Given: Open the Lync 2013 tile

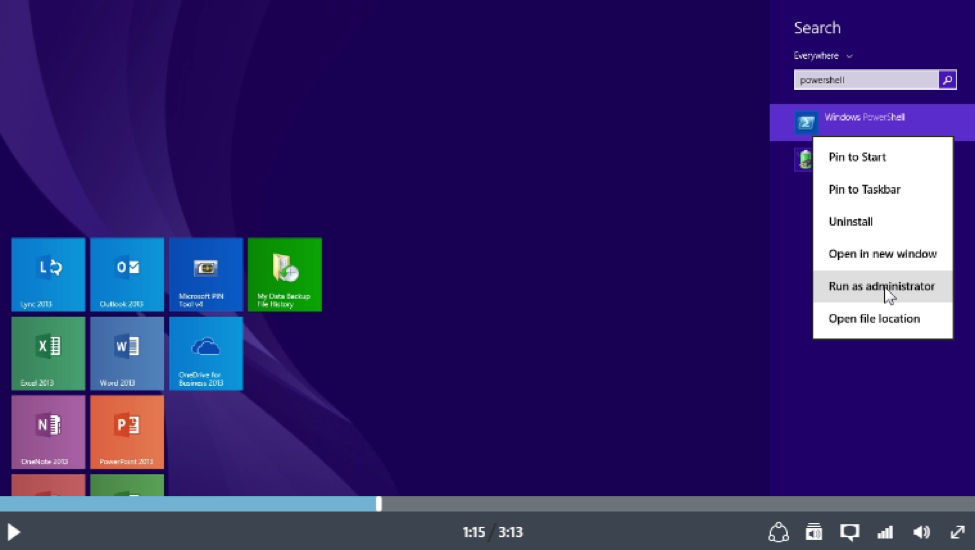Looking at the screenshot, I should click(x=49, y=274).
